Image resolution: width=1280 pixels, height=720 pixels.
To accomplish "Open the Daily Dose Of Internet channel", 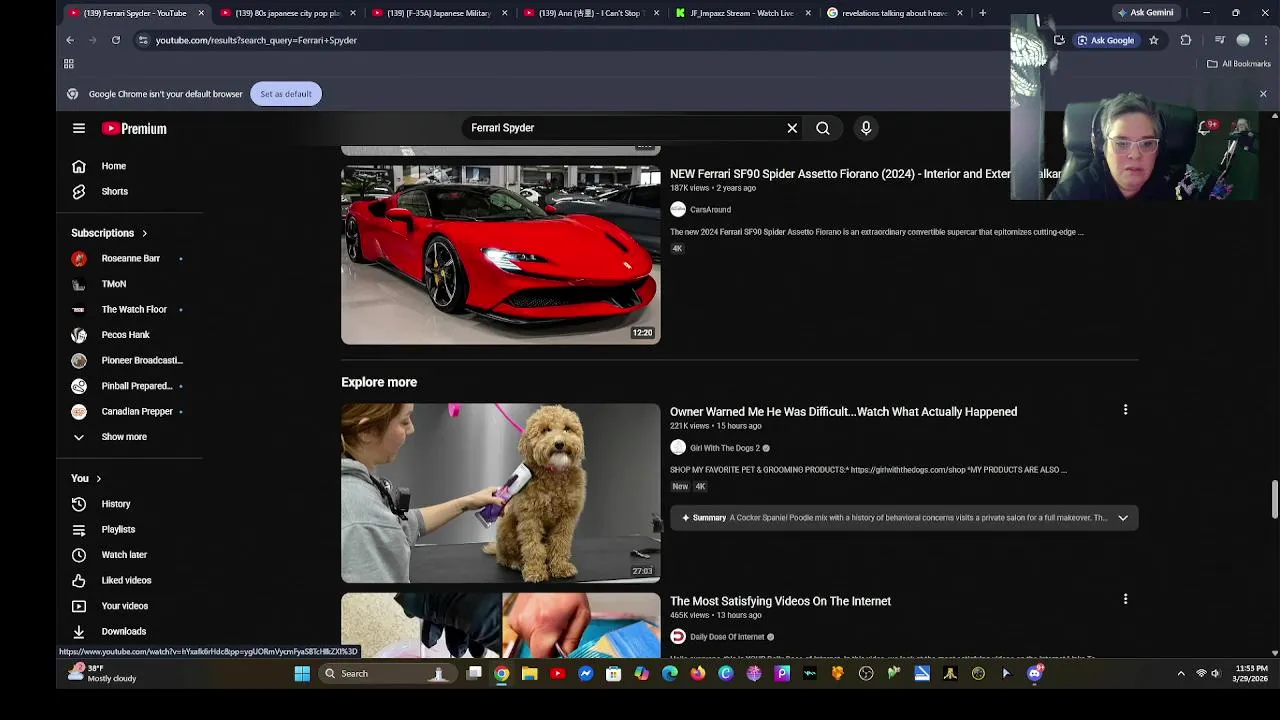I will coord(727,637).
